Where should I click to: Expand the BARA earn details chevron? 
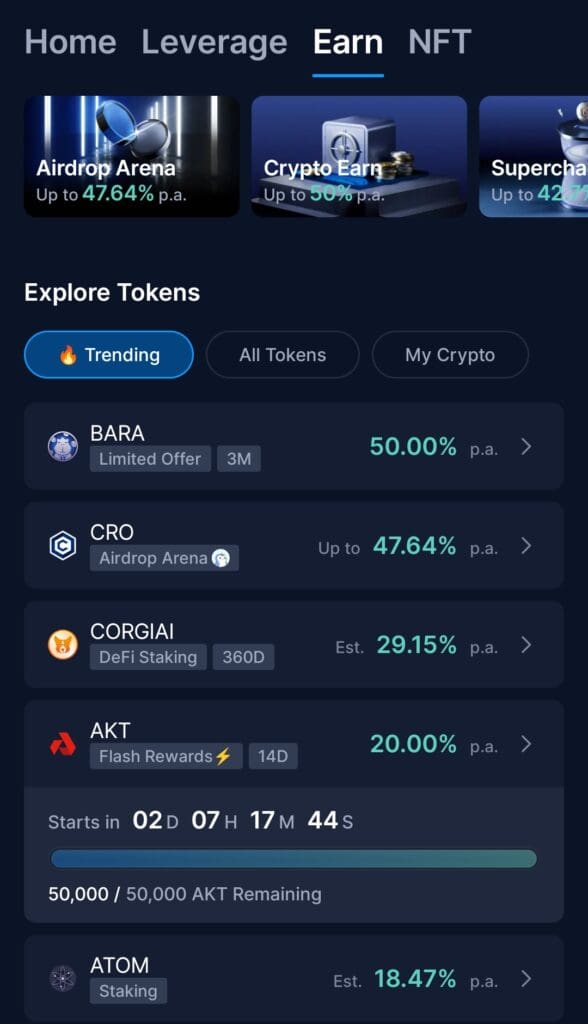[x=527, y=446]
